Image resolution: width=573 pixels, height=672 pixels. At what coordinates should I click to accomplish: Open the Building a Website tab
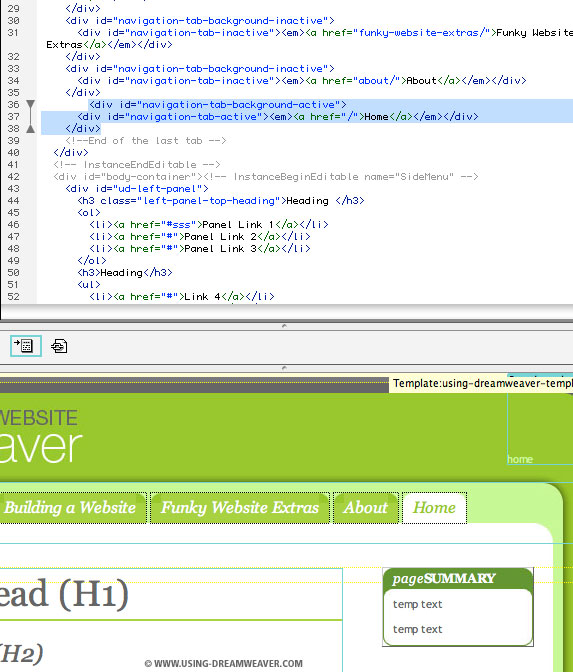[x=71, y=508]
